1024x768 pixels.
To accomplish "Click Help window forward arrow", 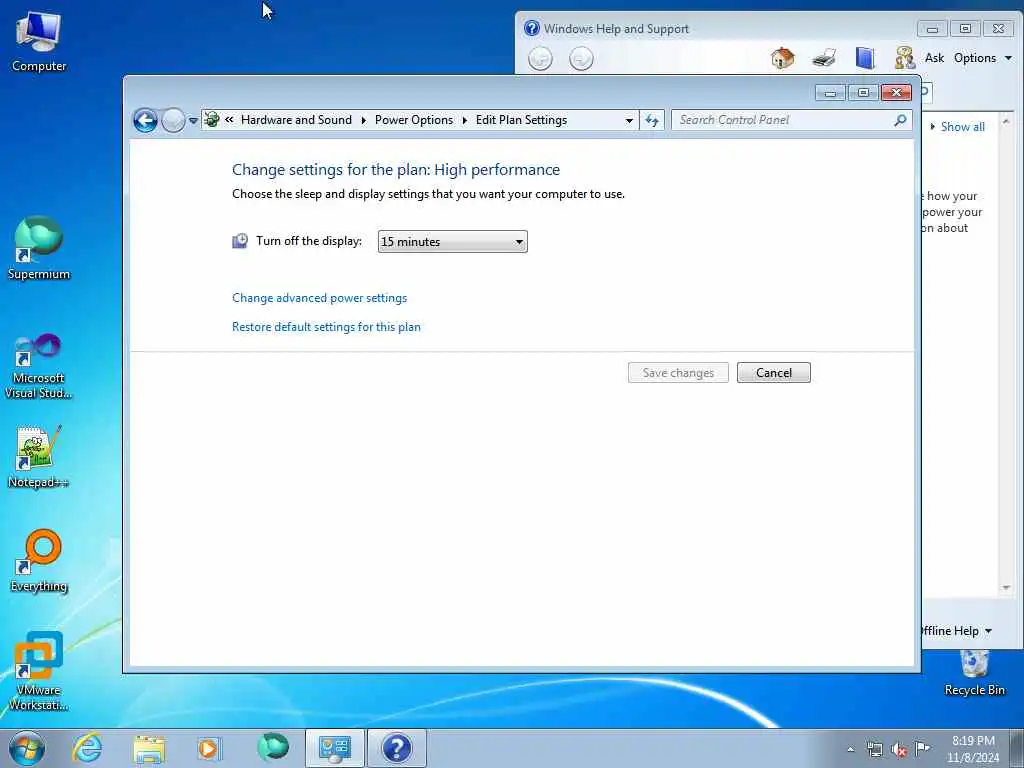I will [x=581, y=59].
